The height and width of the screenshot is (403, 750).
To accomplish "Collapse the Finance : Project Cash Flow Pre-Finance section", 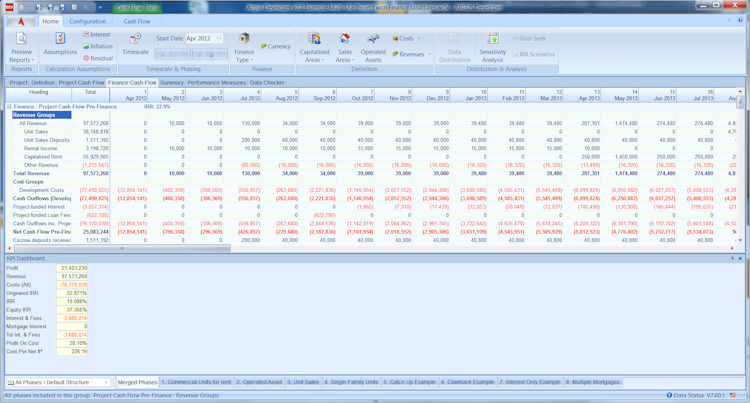I will tap(9, 107).
